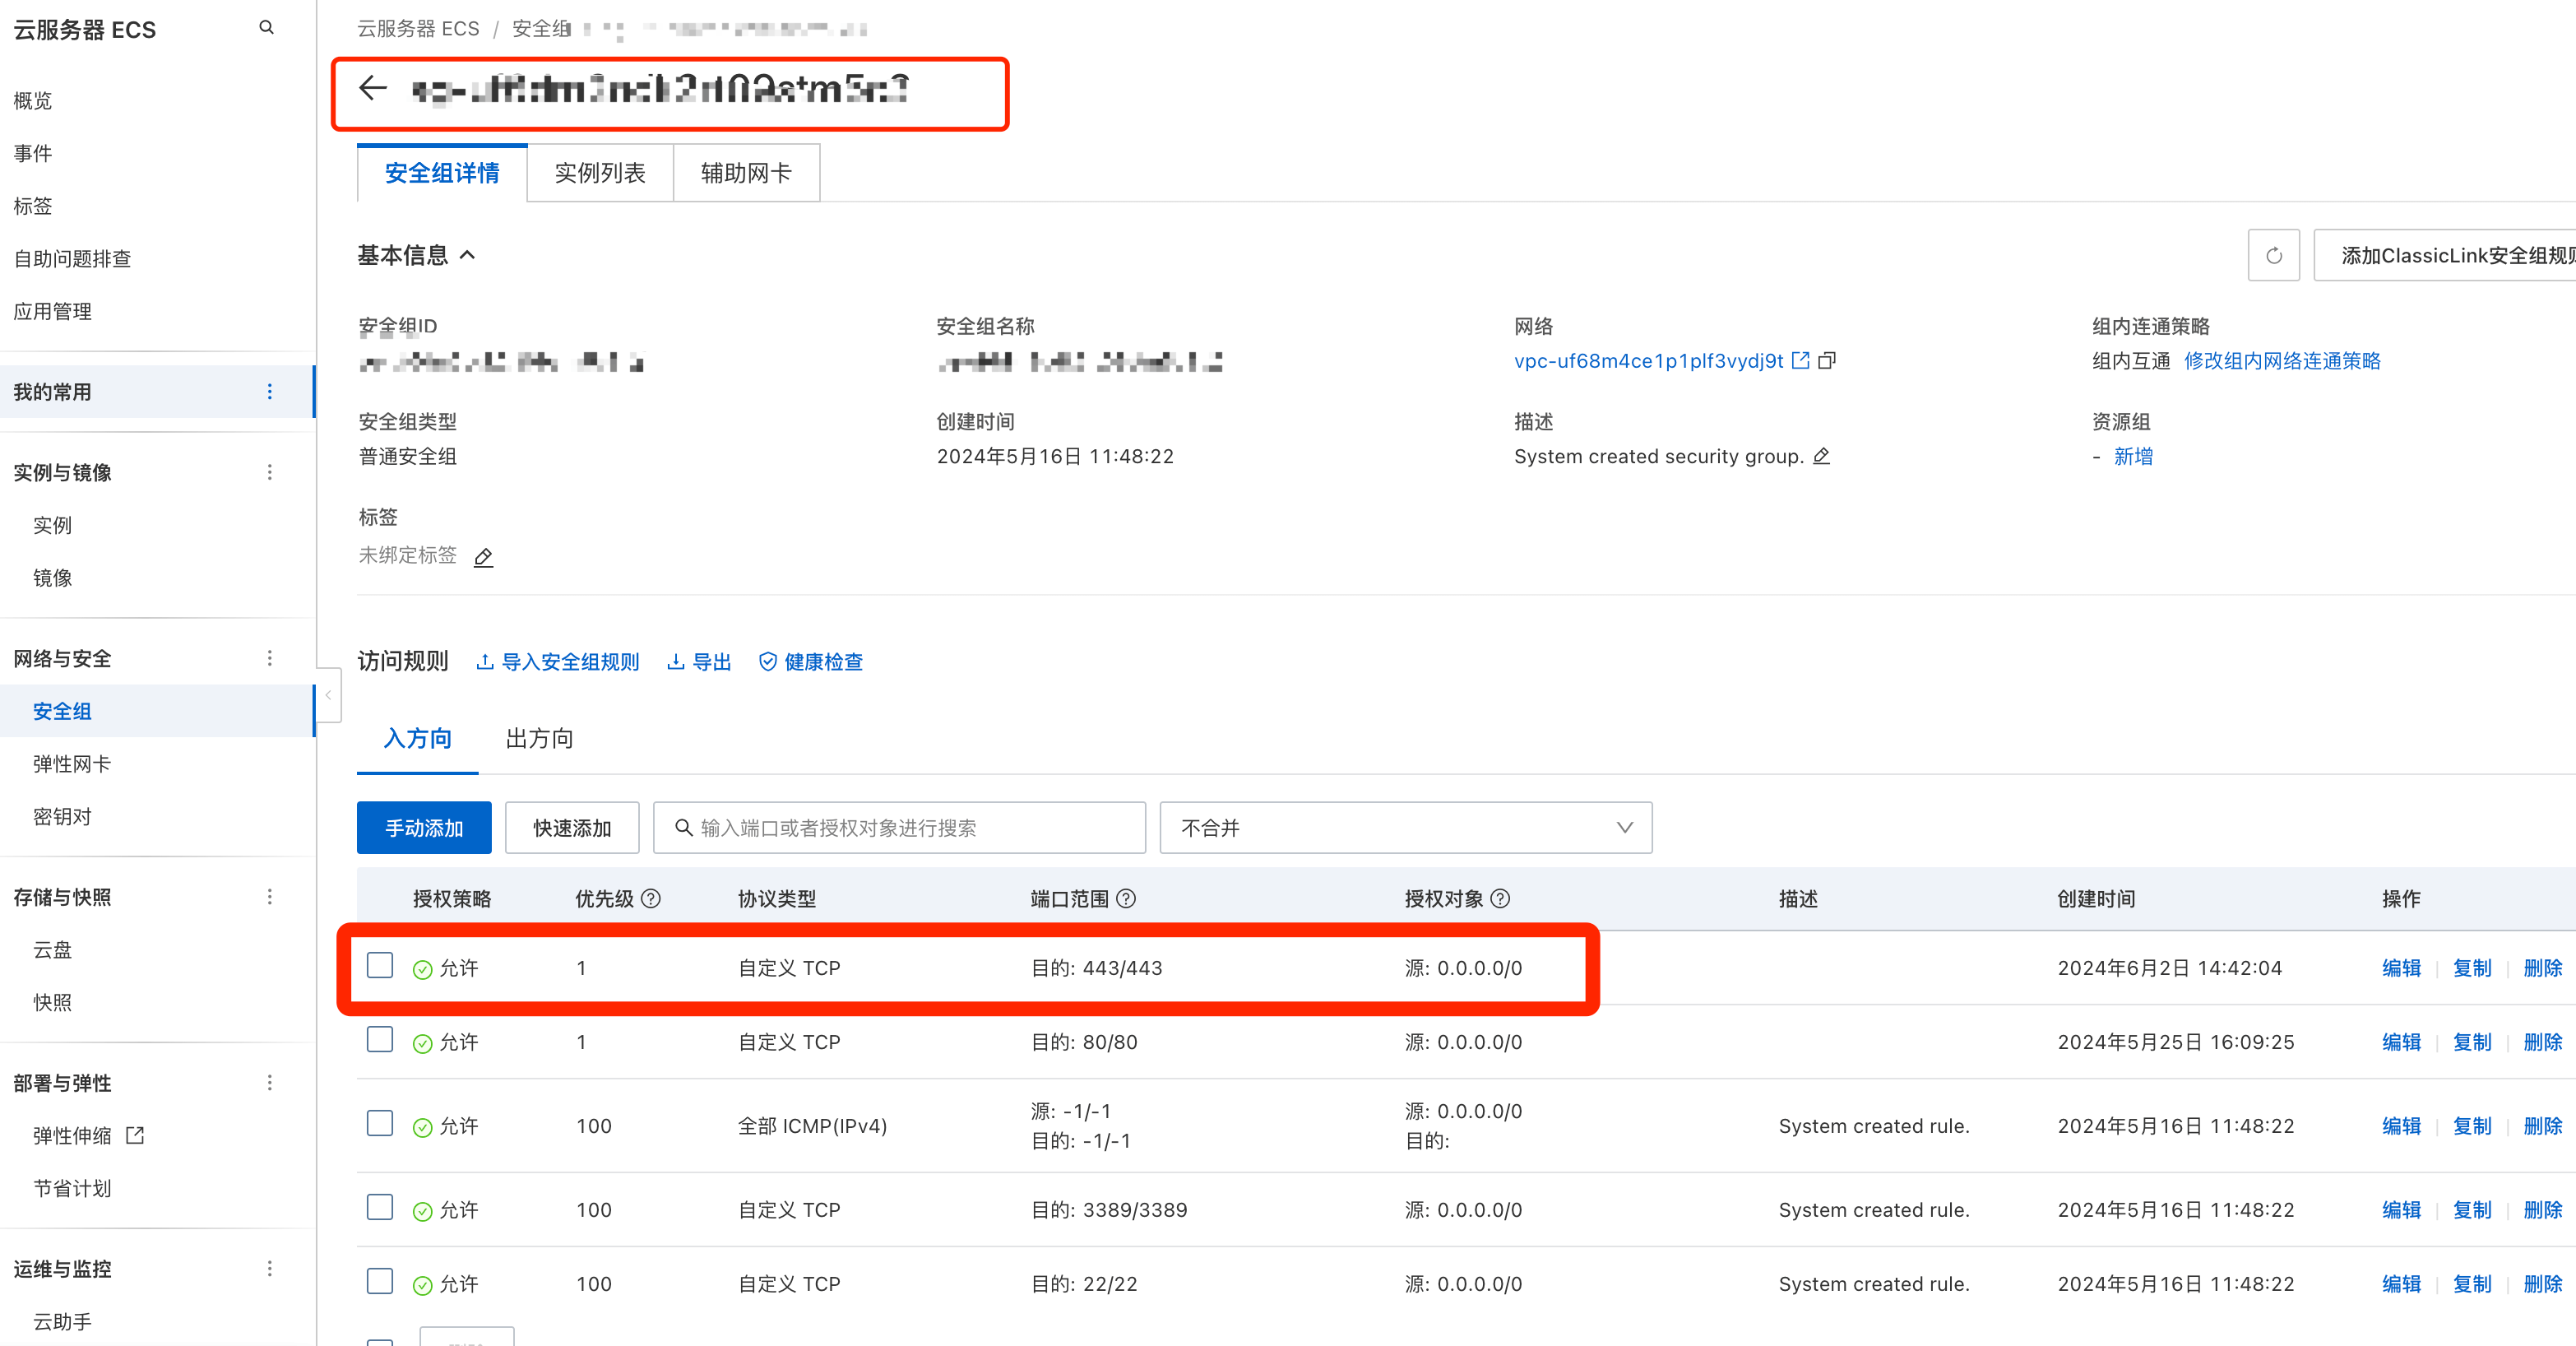This screenshot has height=1346, width=2576.
Task: Click the back arrow beside security group ID
Action: 373,88
